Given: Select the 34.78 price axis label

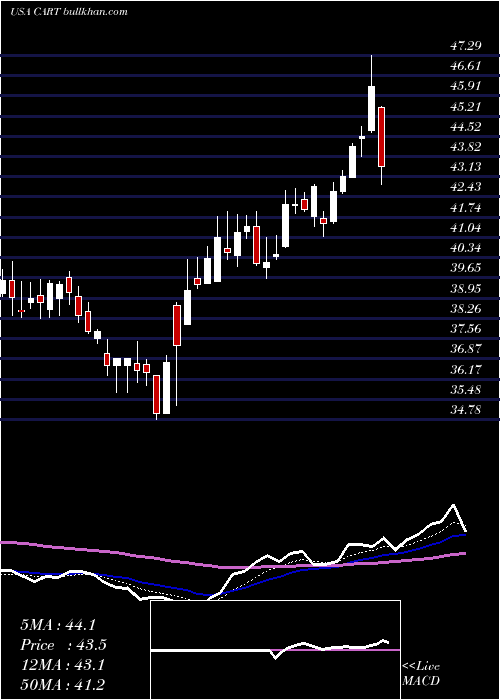Looking at the screenshot, I should [x=466, y=409].
